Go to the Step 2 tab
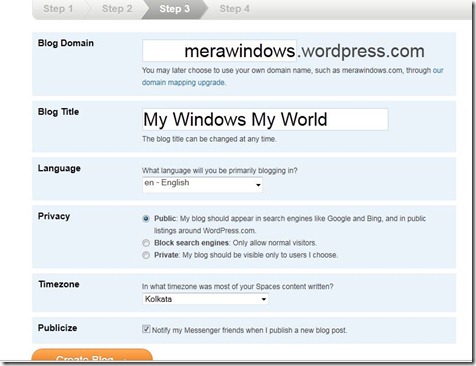The image size is (476, 366). point(117,9)
